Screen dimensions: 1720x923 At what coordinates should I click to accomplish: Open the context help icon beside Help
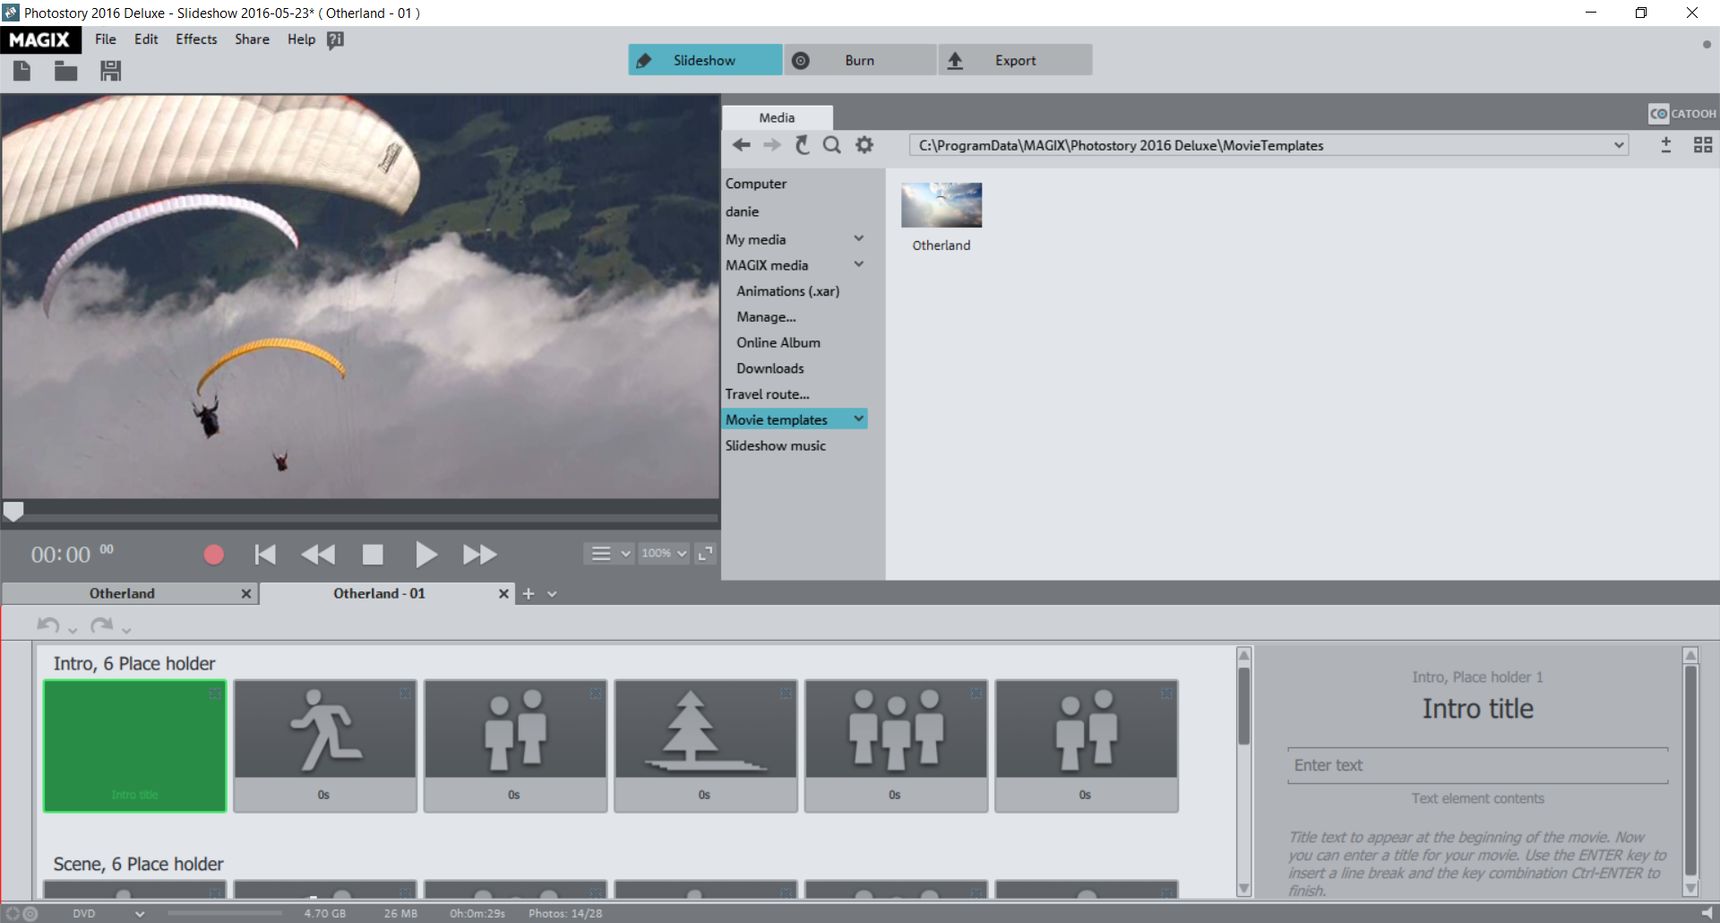pos(336,40)
